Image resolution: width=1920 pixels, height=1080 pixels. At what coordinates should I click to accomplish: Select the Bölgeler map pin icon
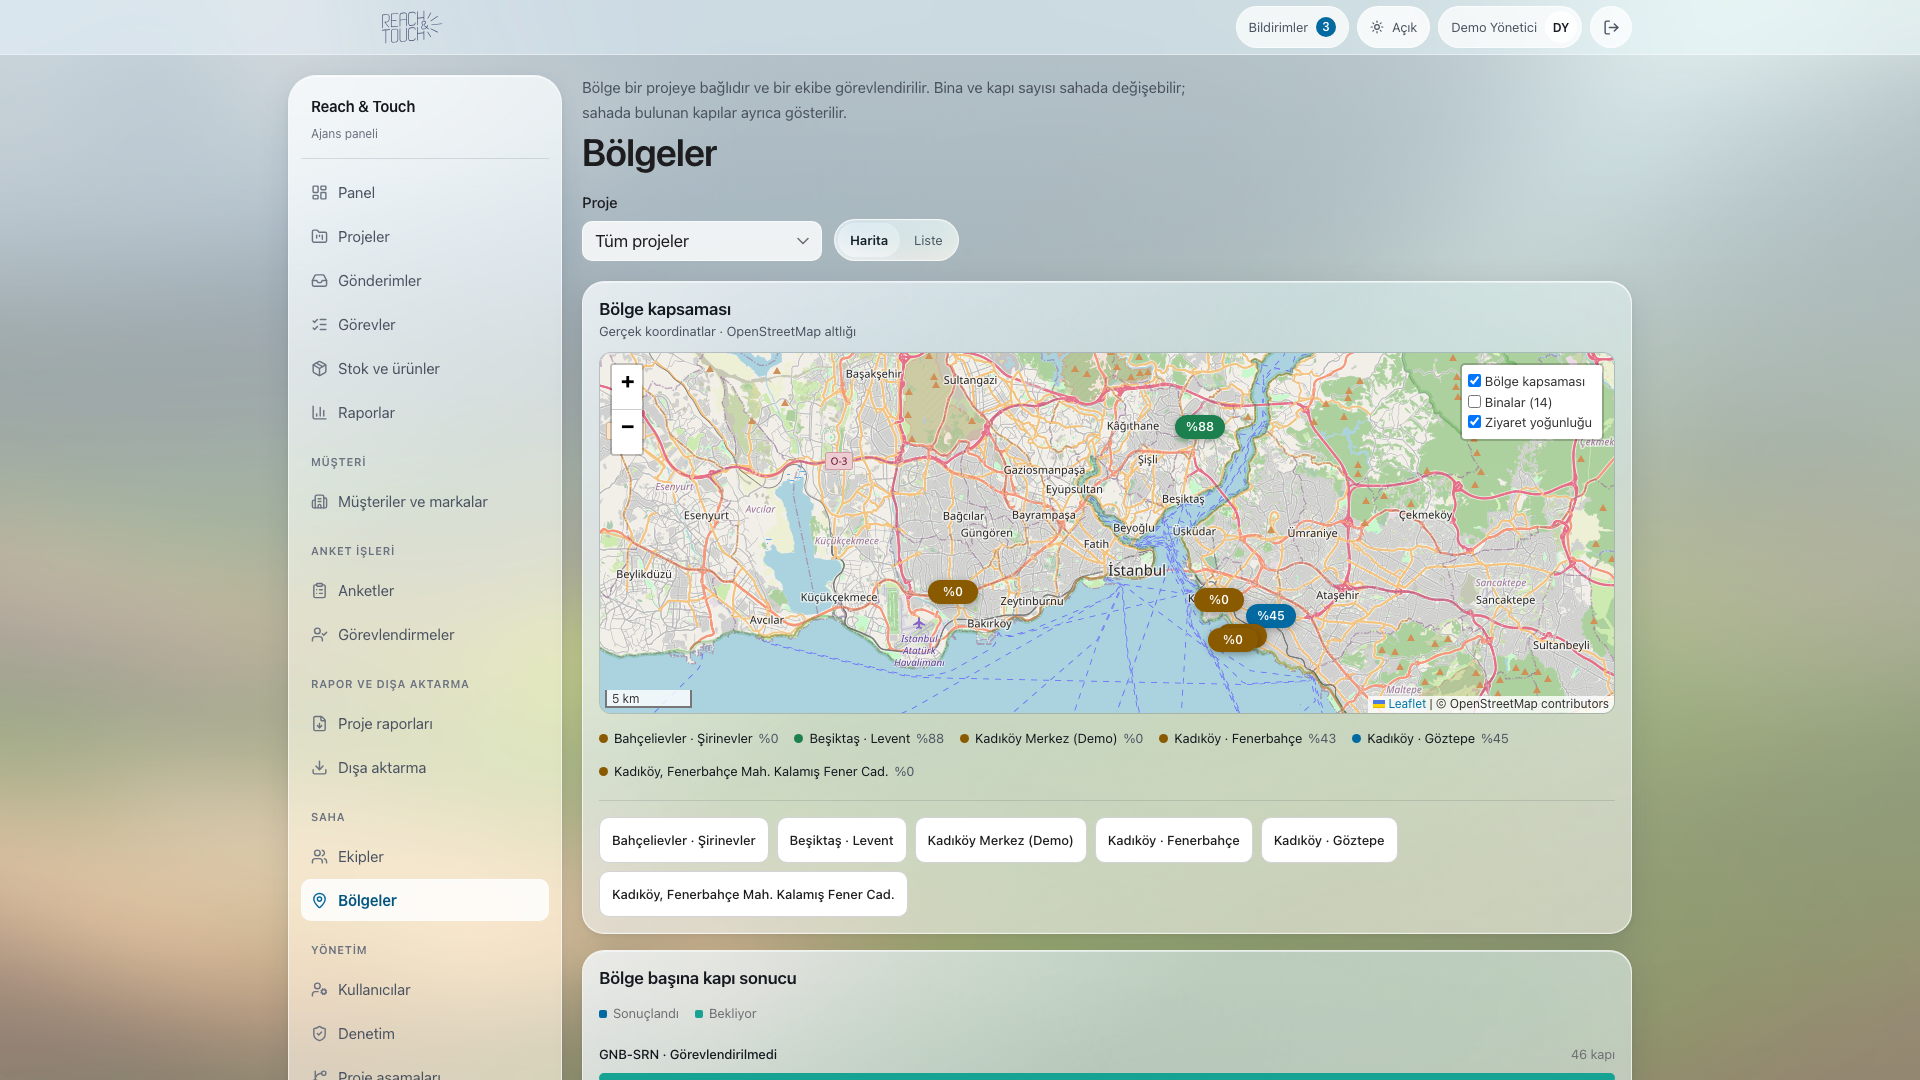(x=319, y=901)
